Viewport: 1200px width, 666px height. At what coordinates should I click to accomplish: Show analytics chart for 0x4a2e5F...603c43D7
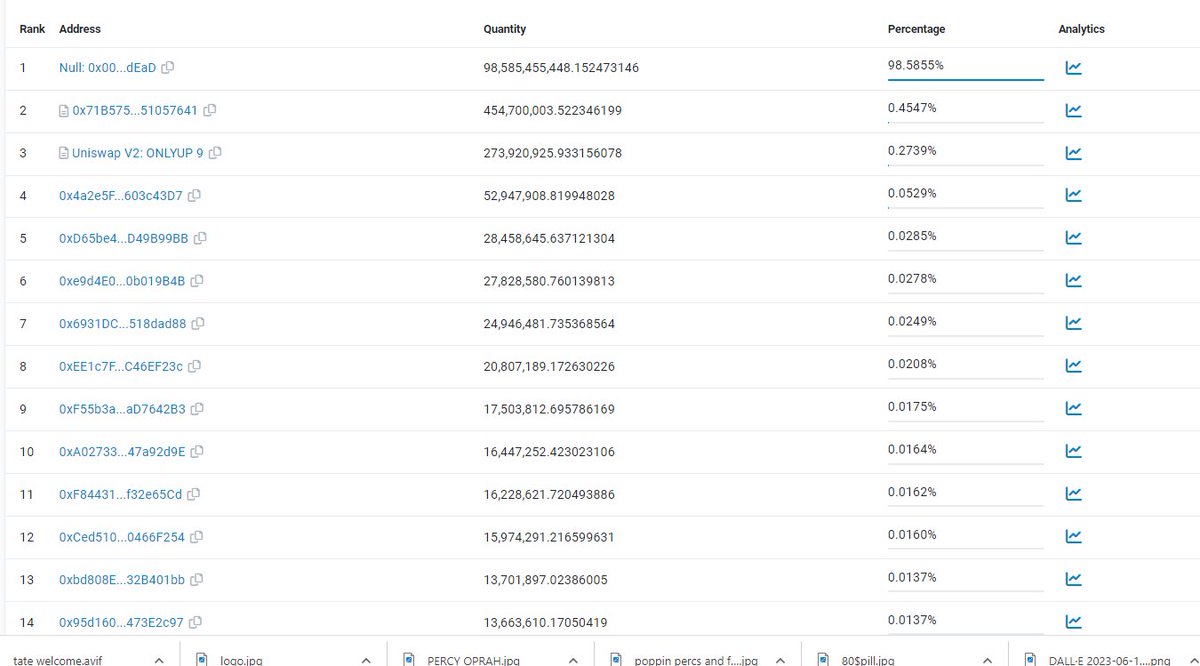(1073, 196)
